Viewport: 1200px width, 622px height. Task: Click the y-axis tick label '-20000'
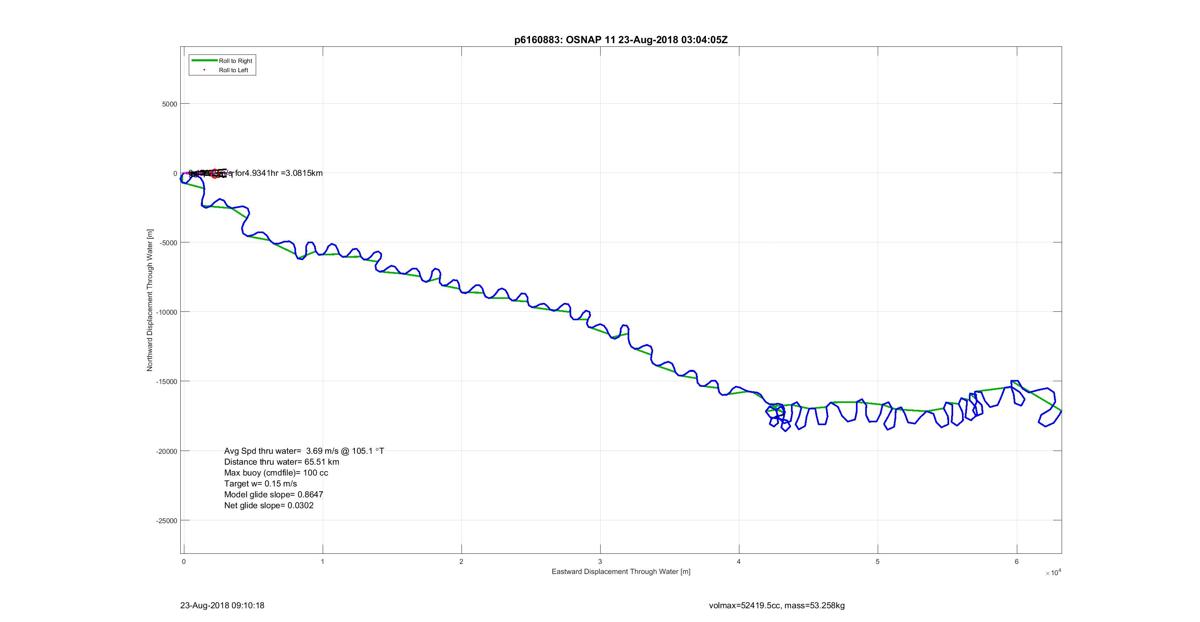point(165,451)
